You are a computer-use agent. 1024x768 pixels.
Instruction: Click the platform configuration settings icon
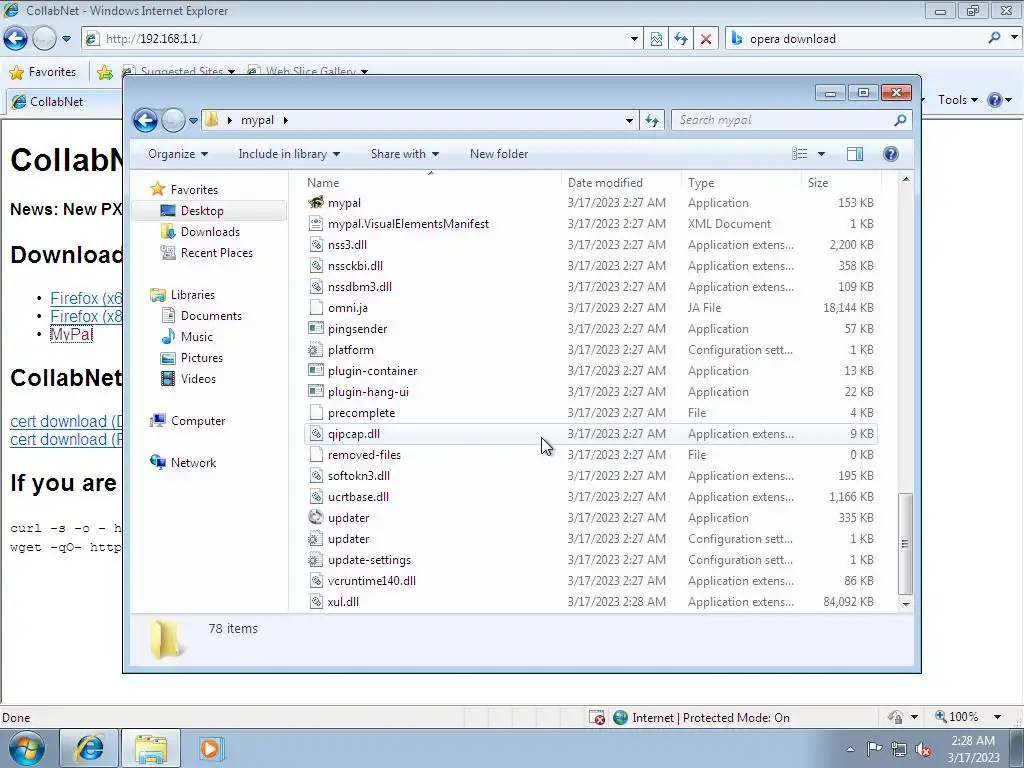pyautogui.click(x=316, y=349)
